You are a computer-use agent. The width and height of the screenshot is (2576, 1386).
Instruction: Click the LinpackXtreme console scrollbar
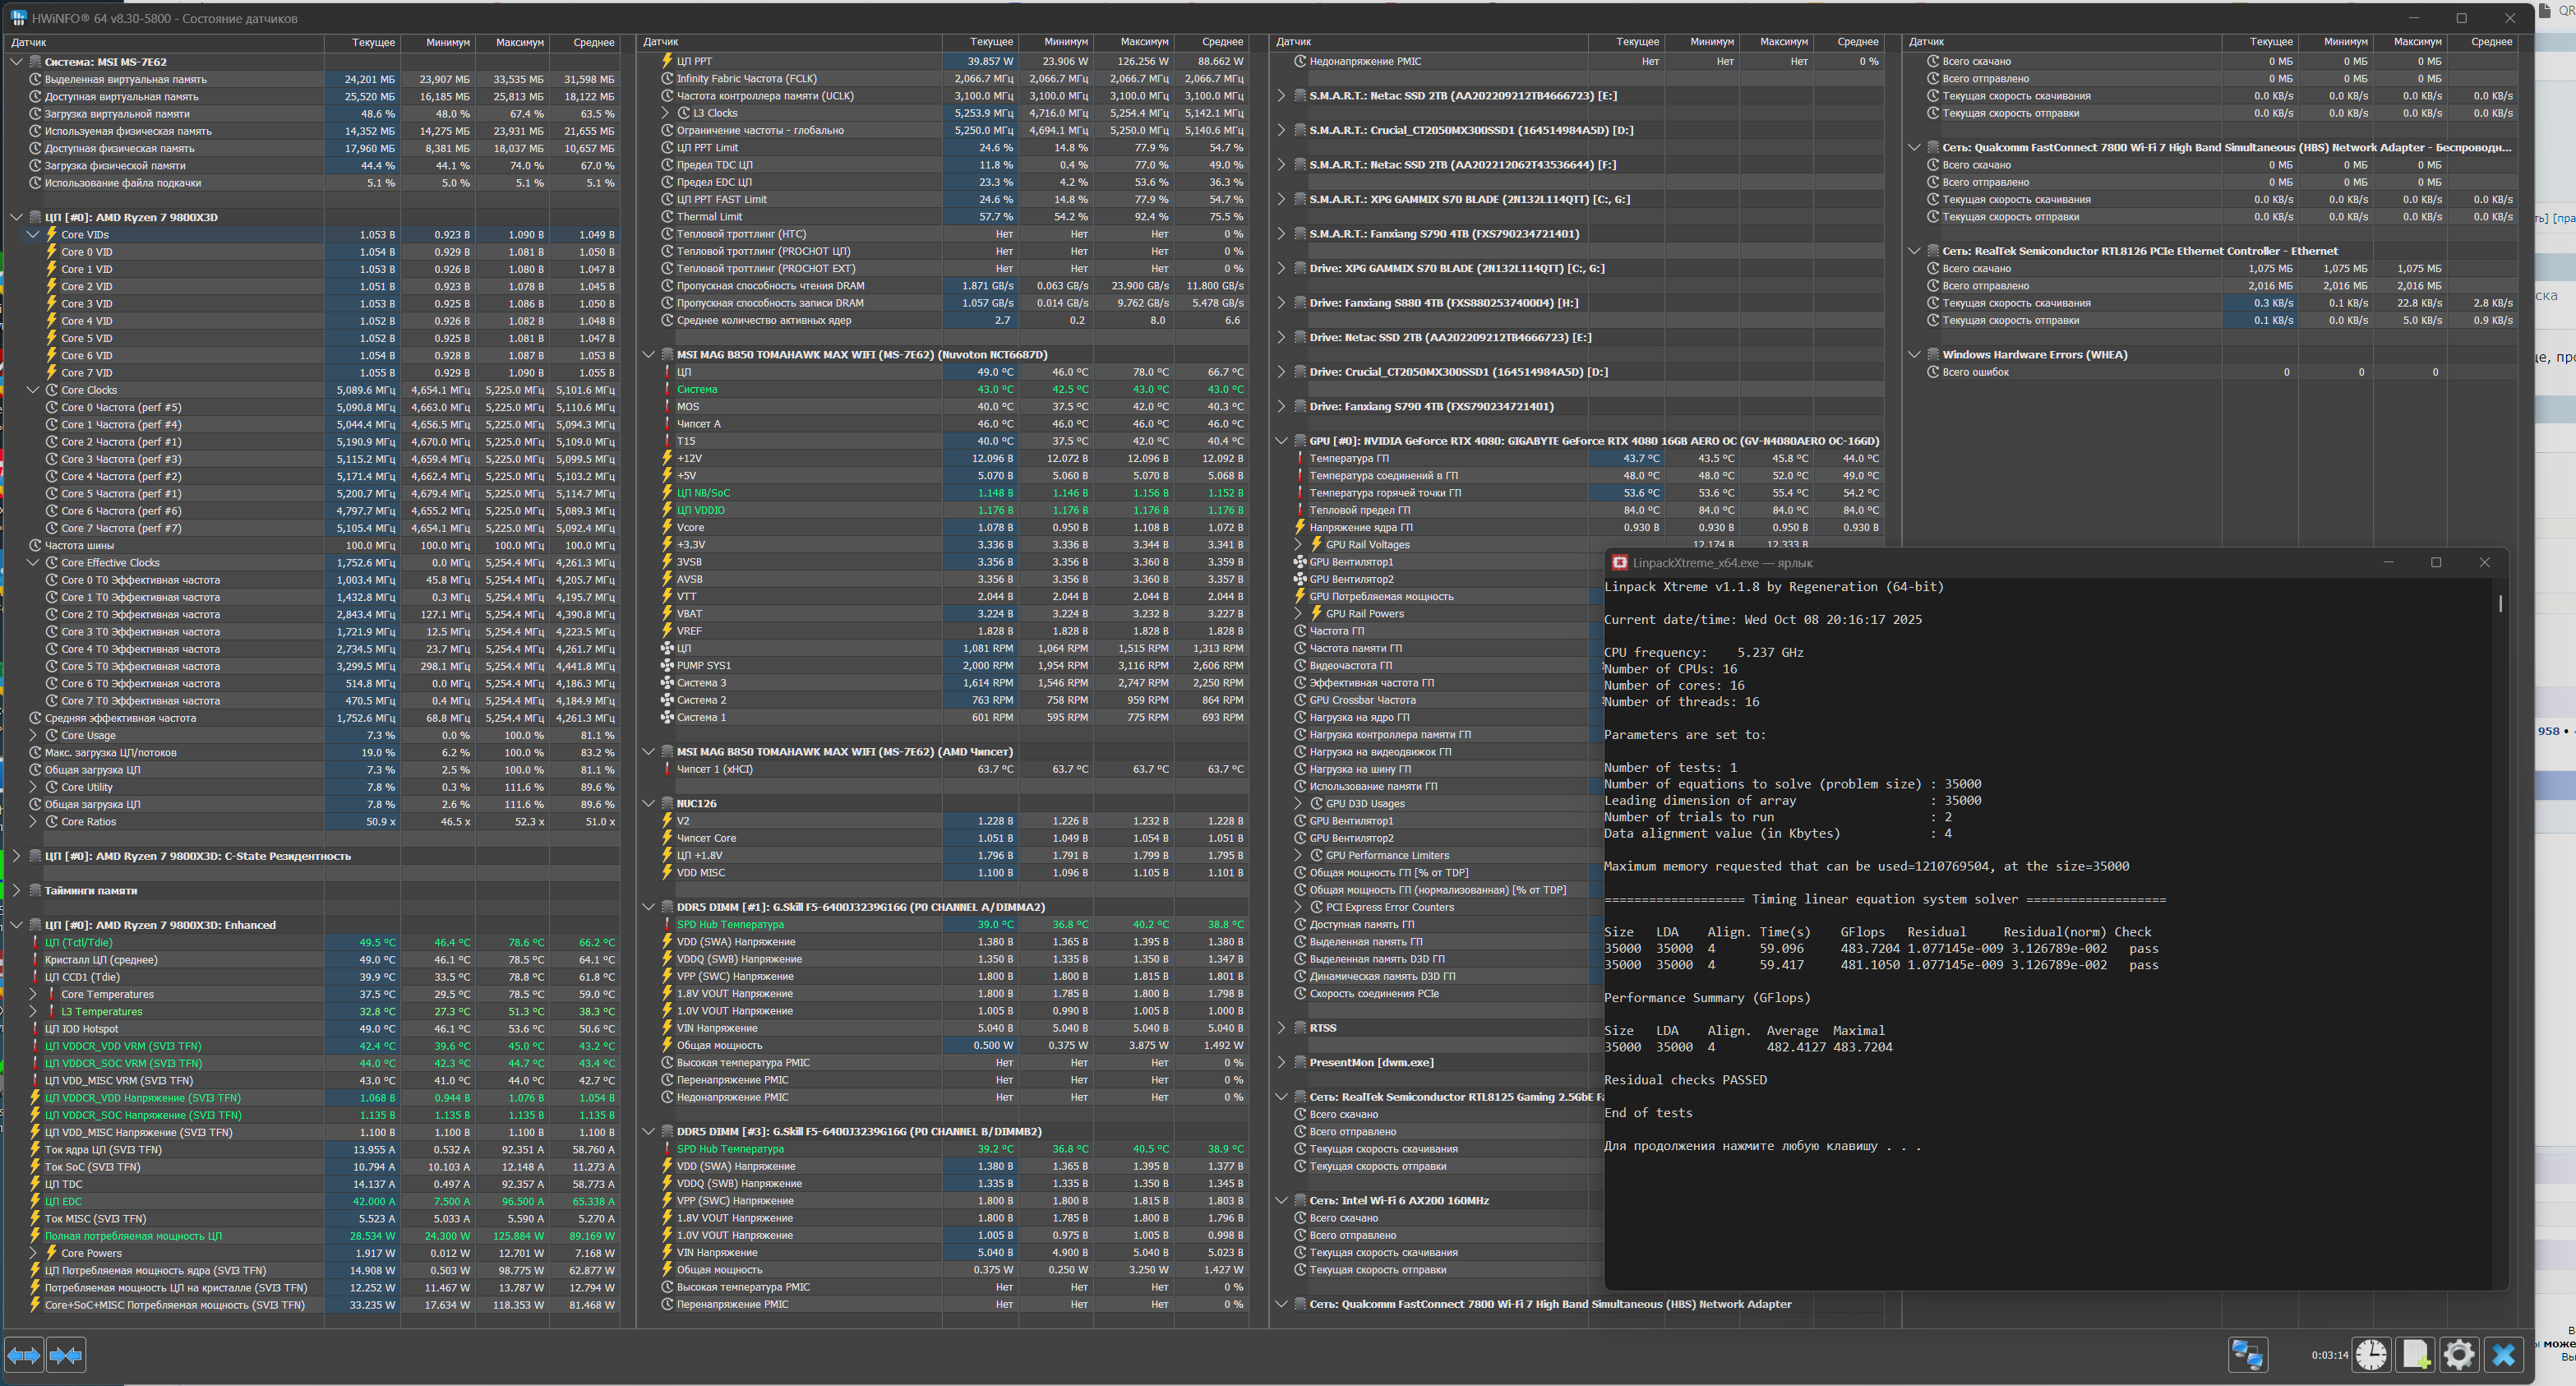(2500, 603)
